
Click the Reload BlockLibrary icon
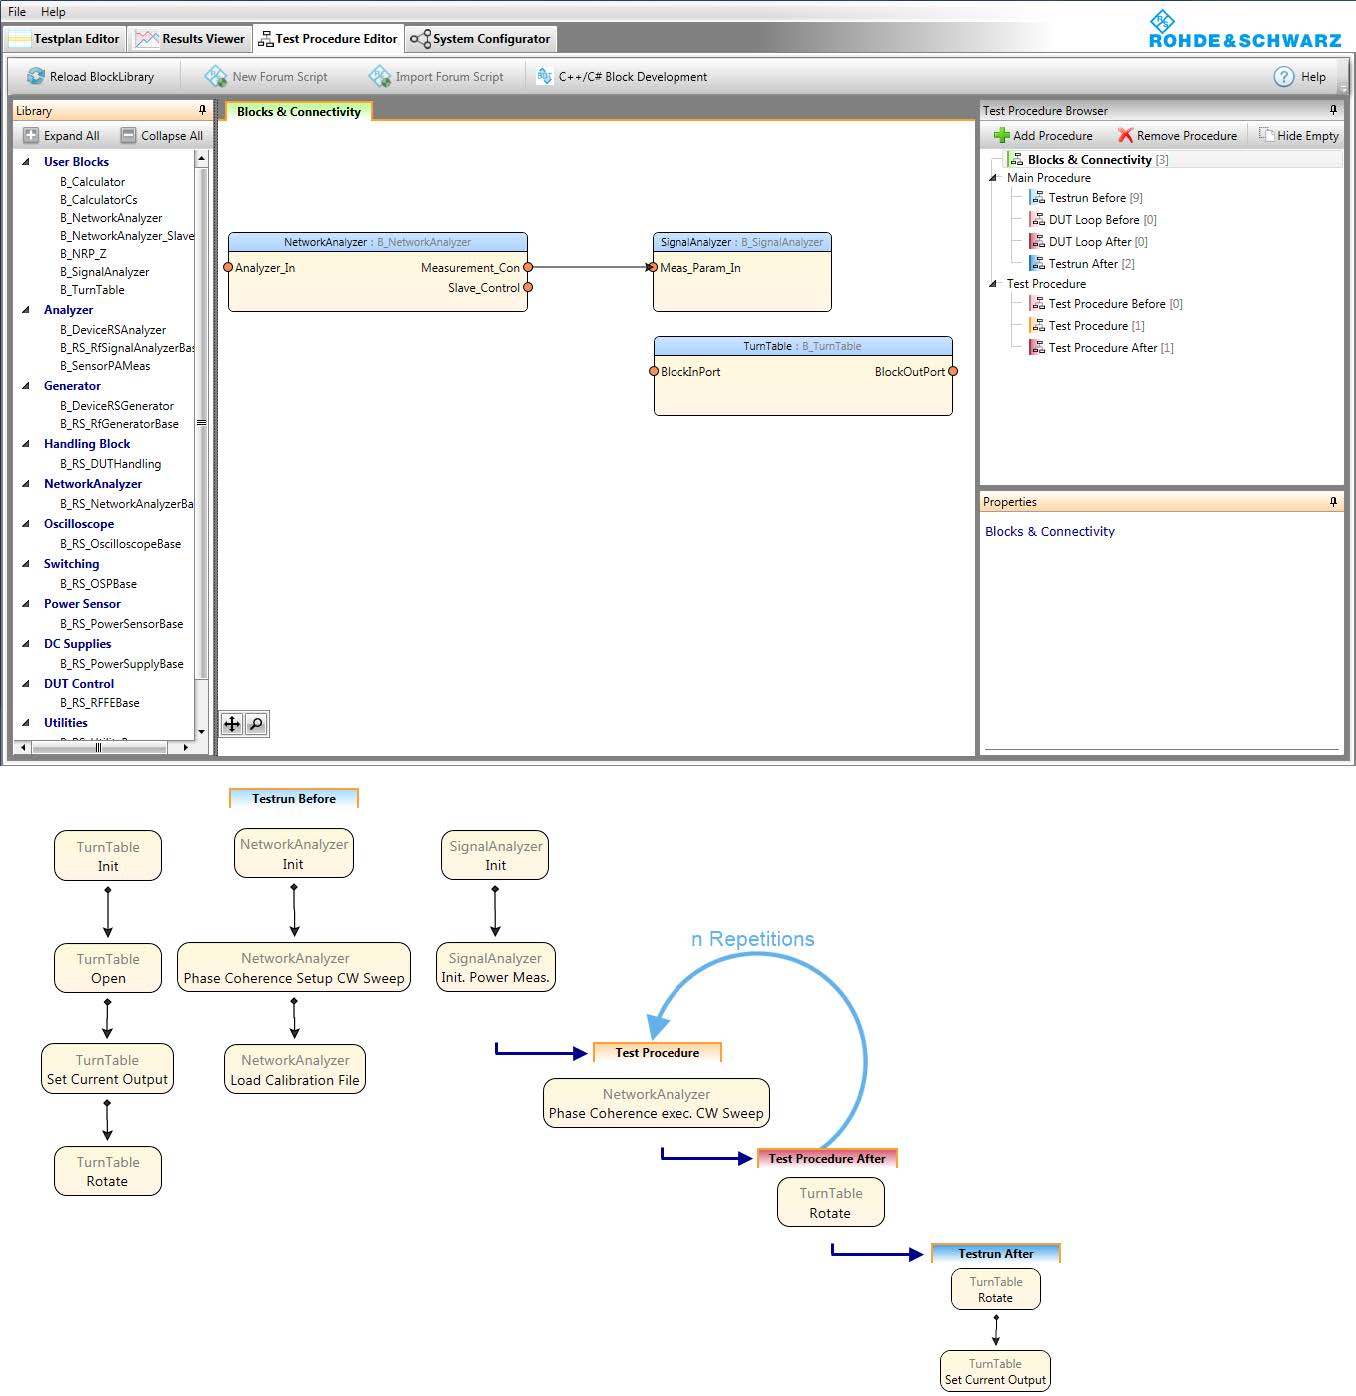tap(36, 76)
